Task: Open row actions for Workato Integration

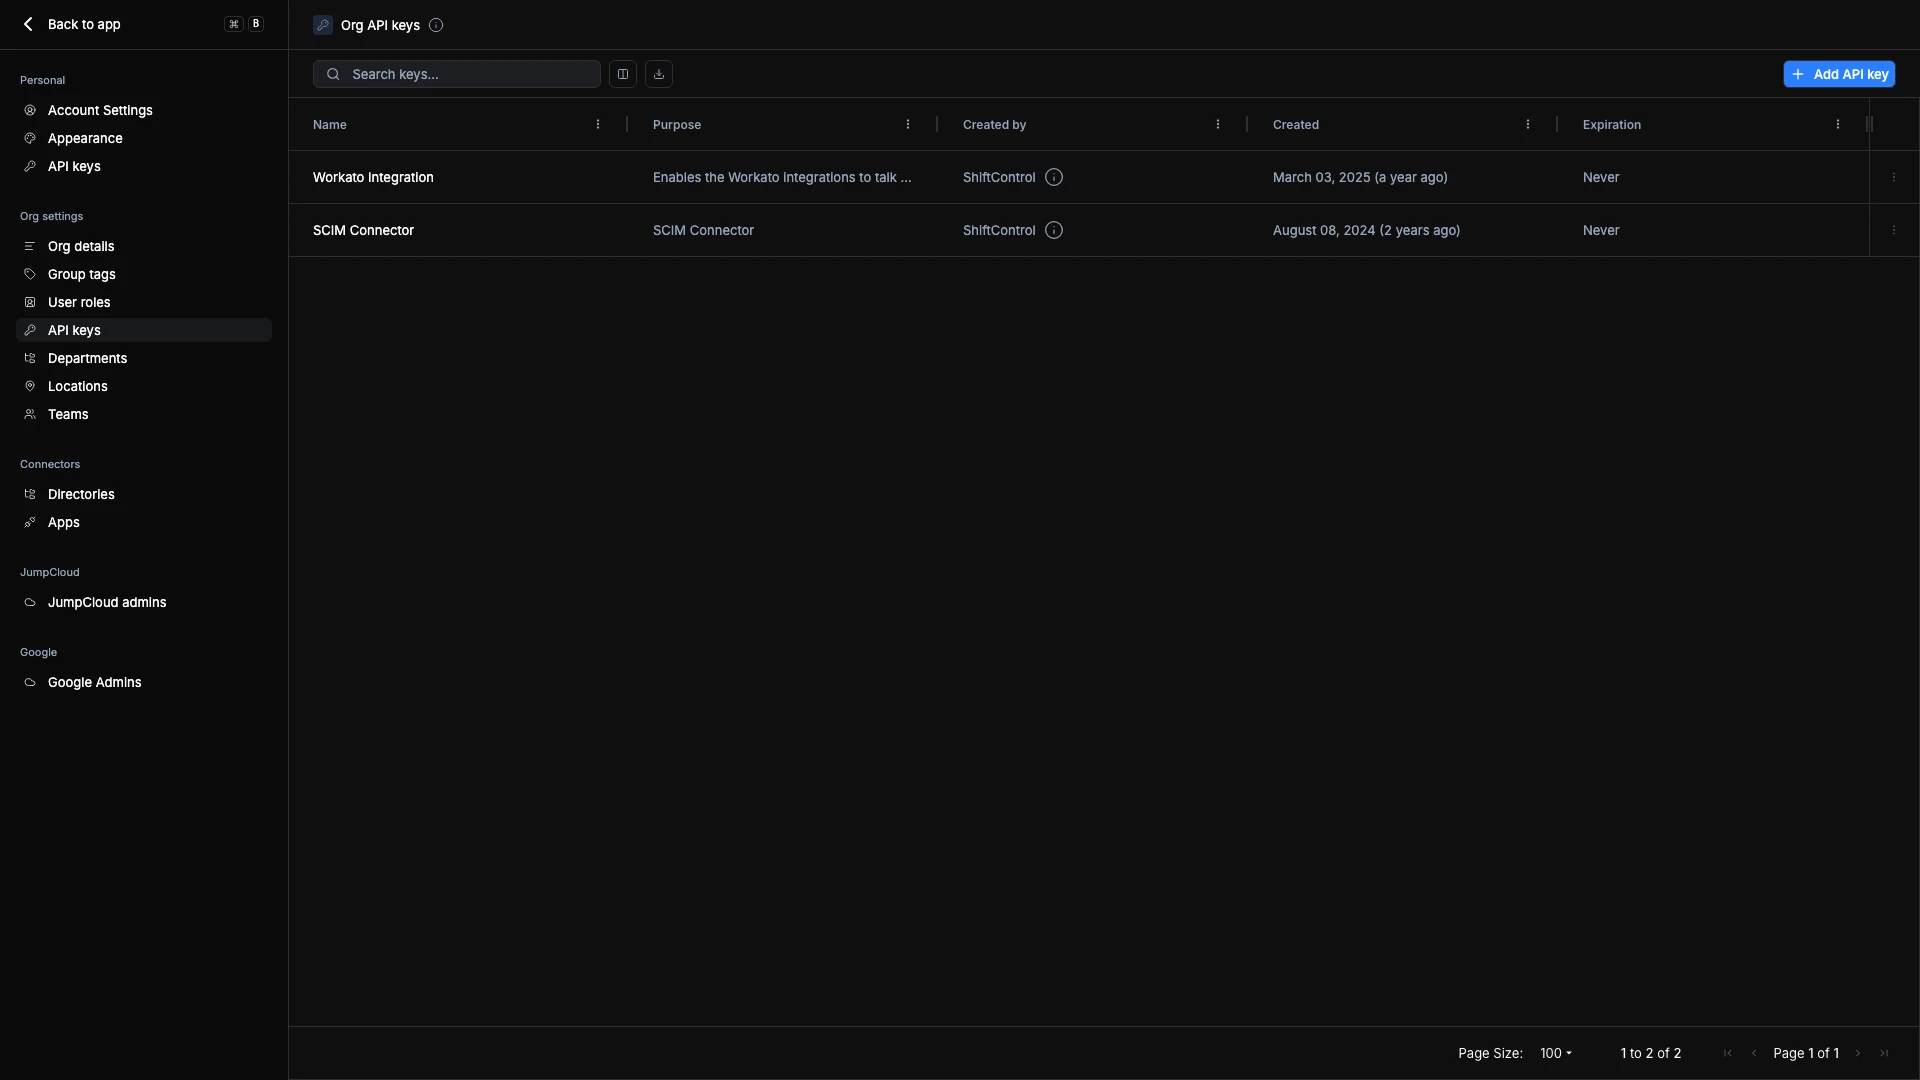Action: click(x=1893, y=177)
